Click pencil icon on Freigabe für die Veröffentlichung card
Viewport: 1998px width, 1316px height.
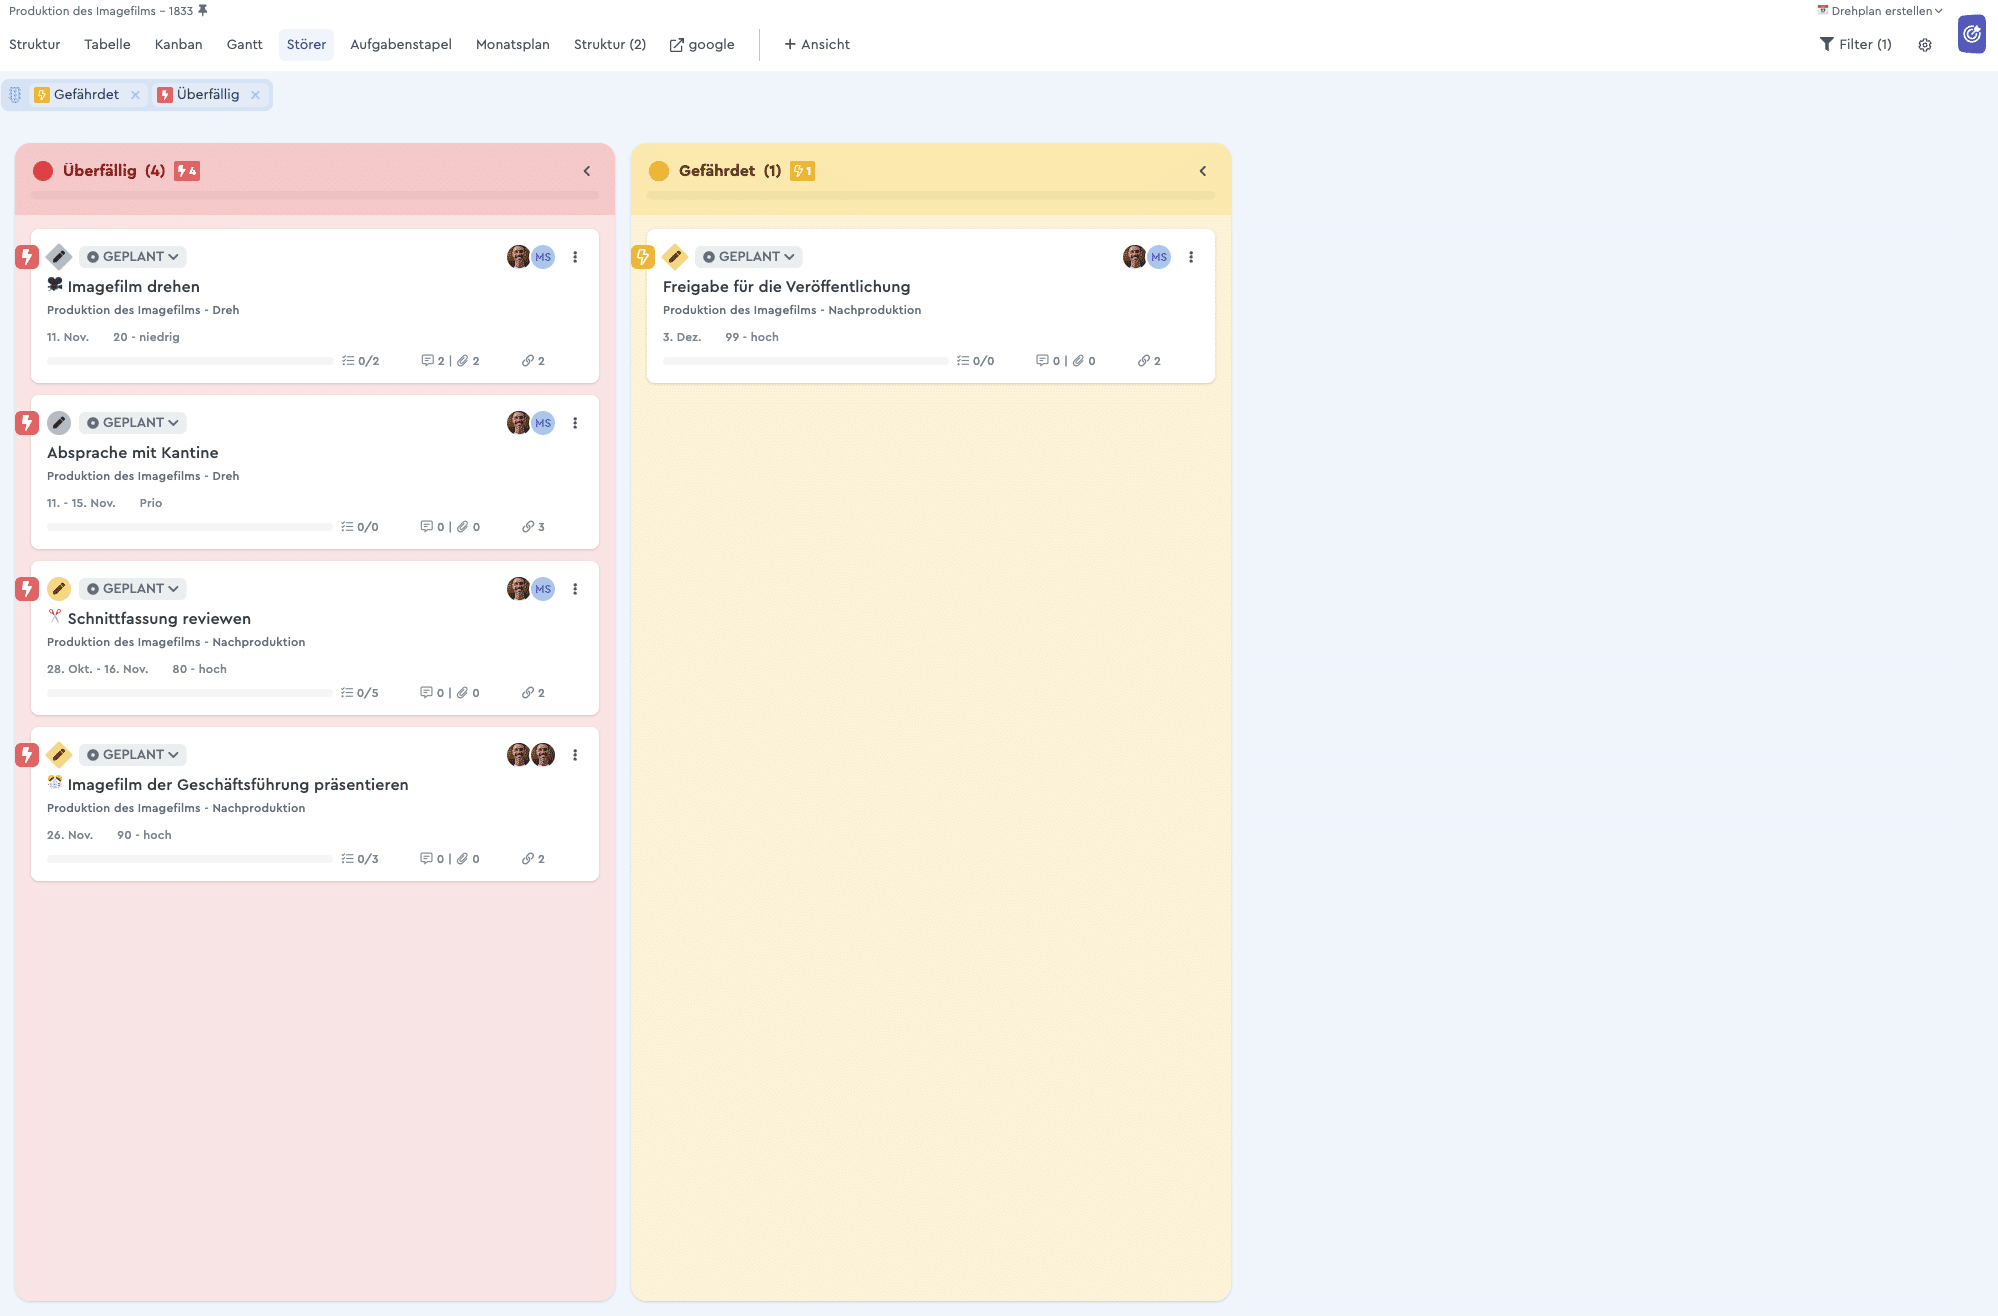coord(675,257)
